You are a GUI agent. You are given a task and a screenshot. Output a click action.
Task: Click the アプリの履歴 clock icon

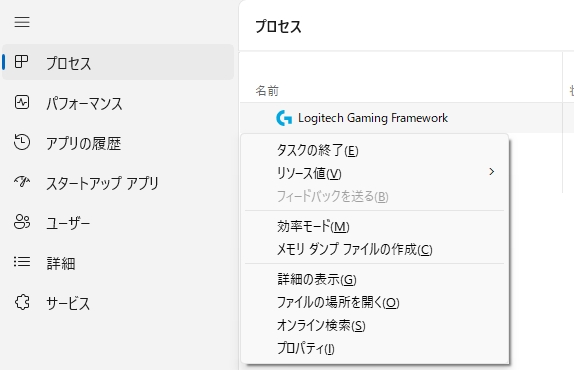(22, 142)
